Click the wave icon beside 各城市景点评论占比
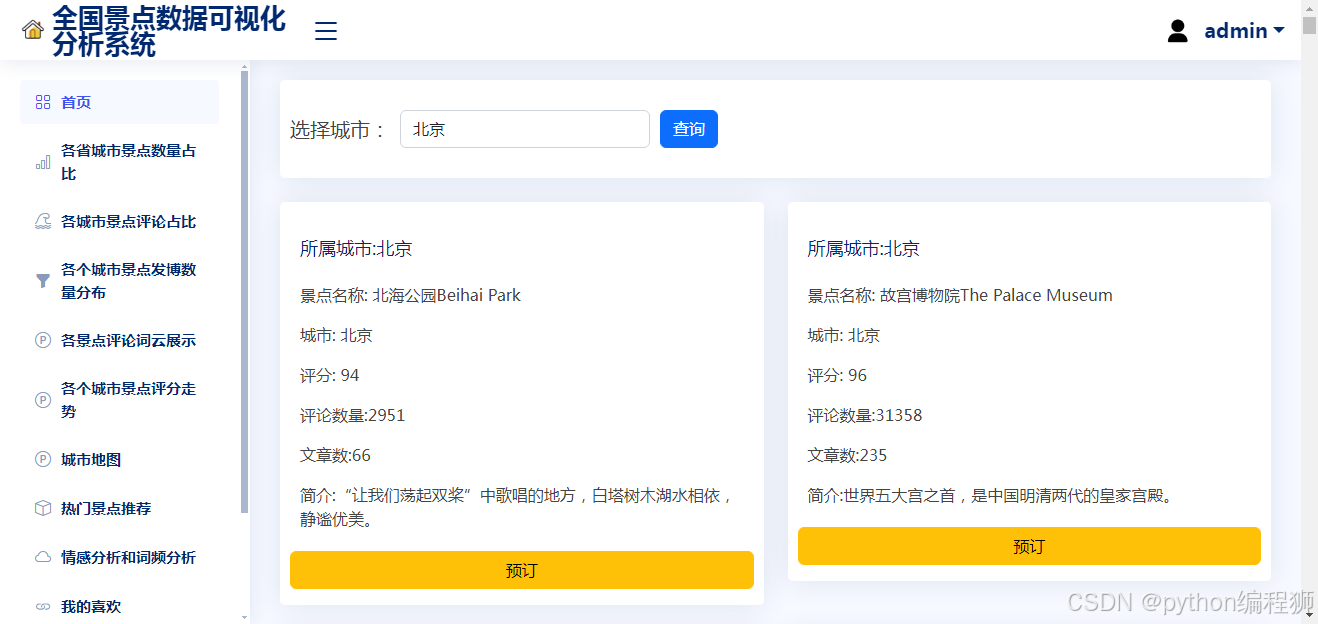This screenshot has height=624, width=1318. 43,222
